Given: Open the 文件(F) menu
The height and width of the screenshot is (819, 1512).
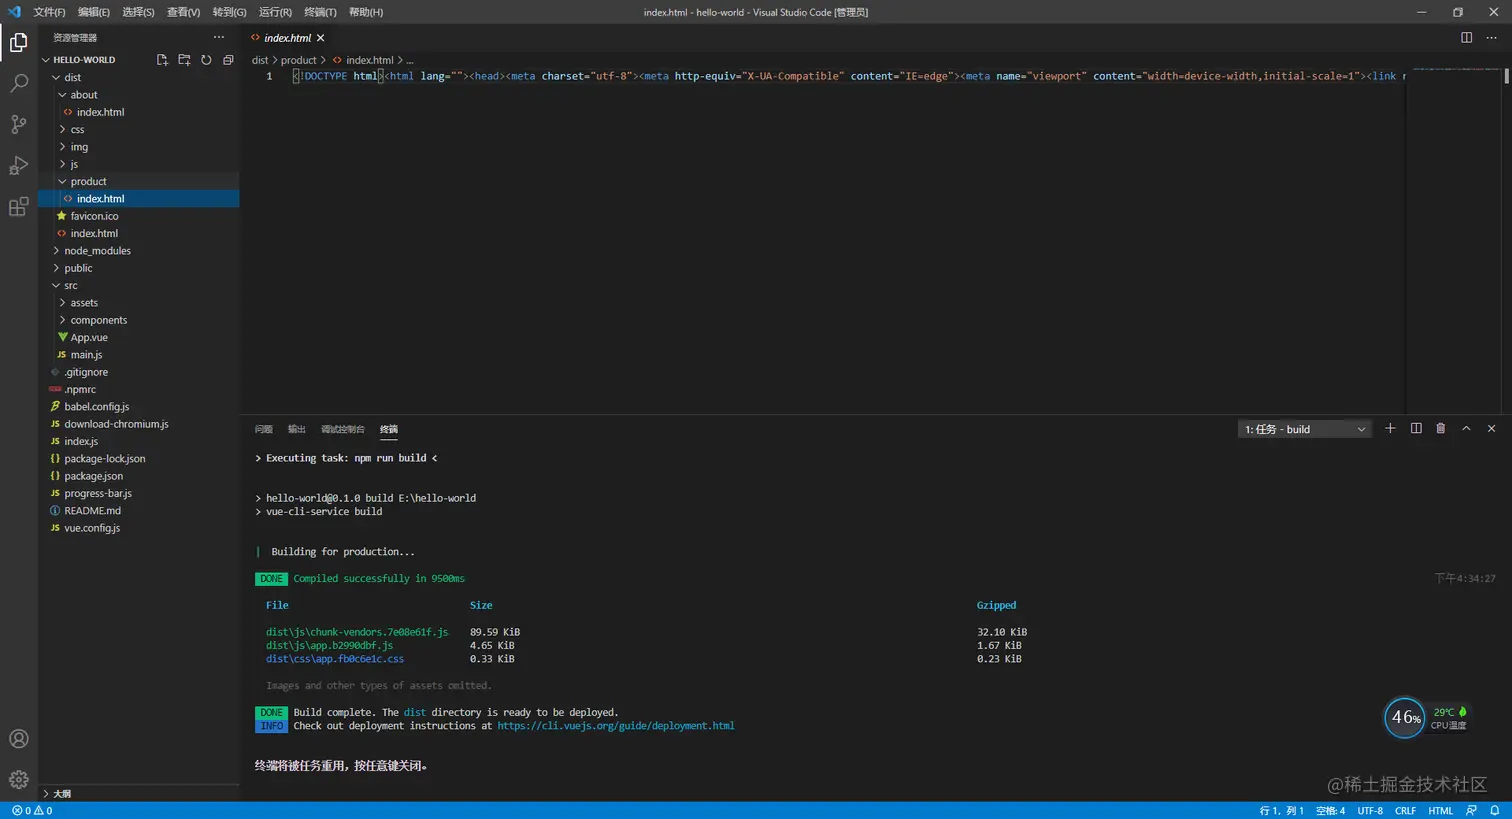Looking at the screenshot, I should [49, 12].
